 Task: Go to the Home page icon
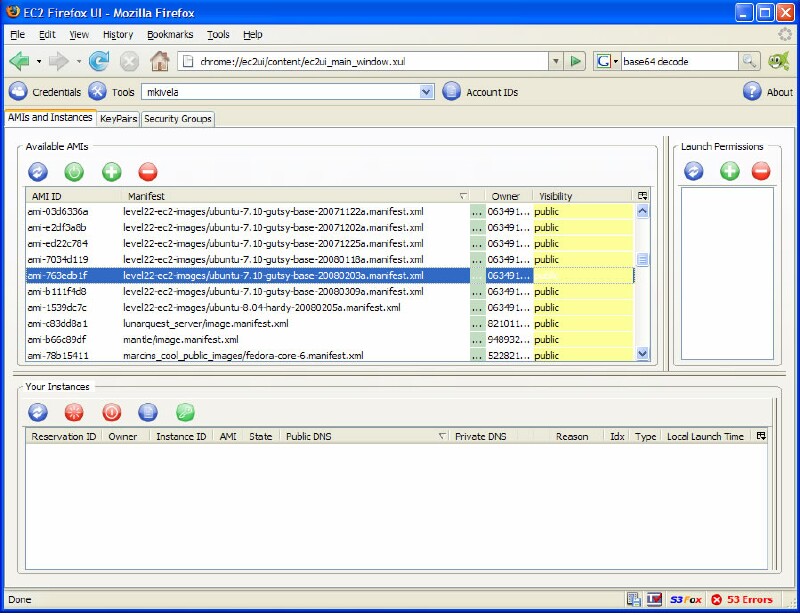tap(160, 61)
